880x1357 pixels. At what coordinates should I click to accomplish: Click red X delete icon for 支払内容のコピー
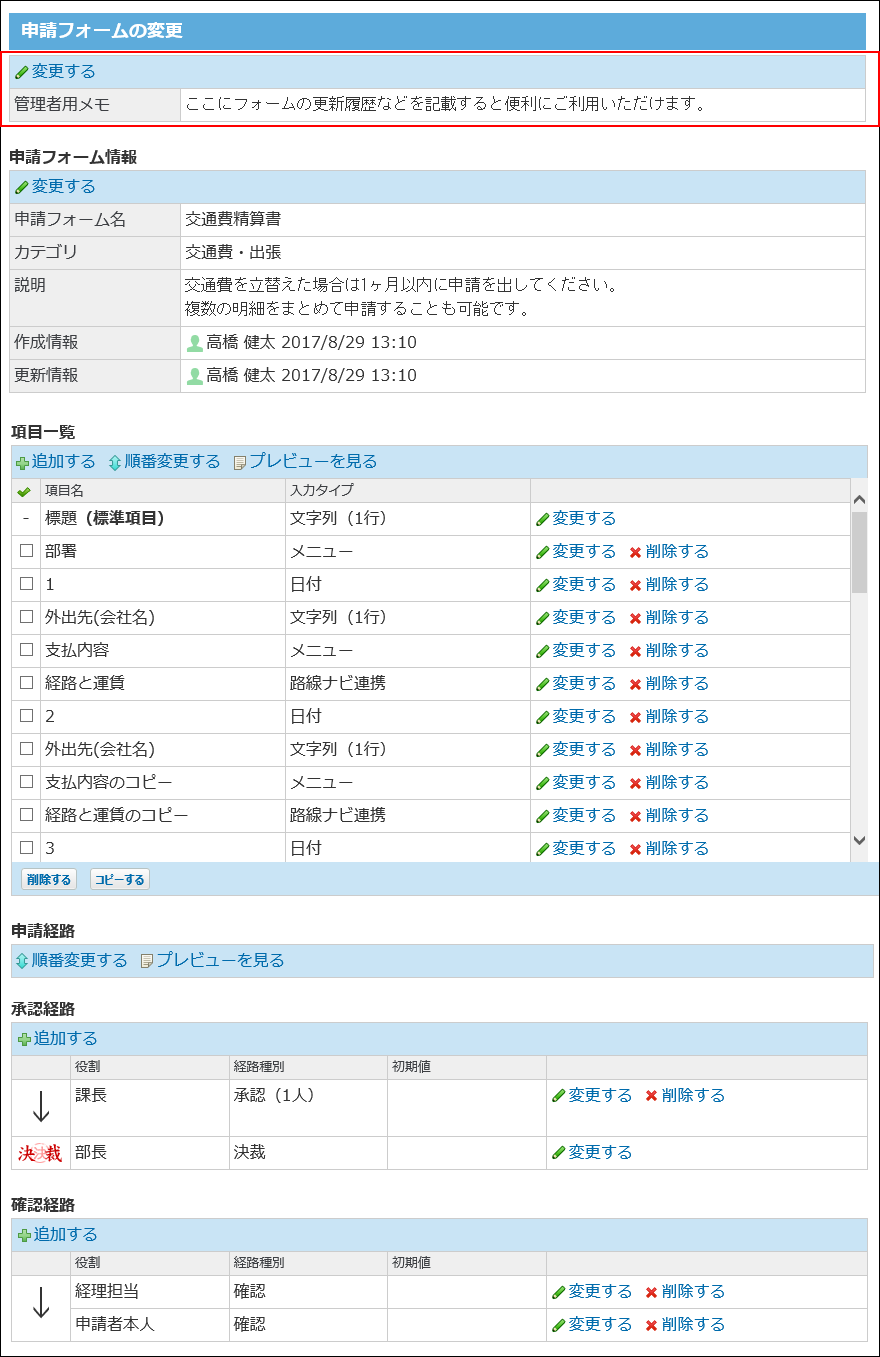point(635,783)
